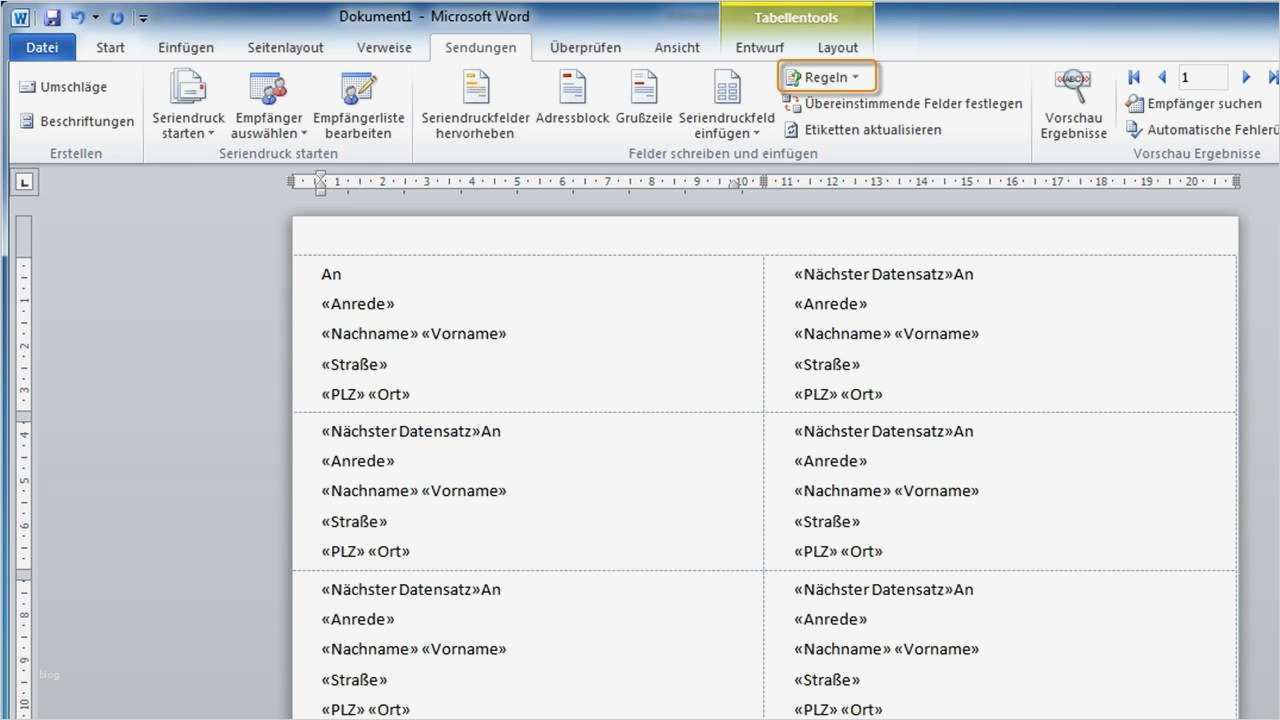Toggle Vorschau Ergebnisse preview
This screenshot has height=720, width=1280.
point(1072,100)
